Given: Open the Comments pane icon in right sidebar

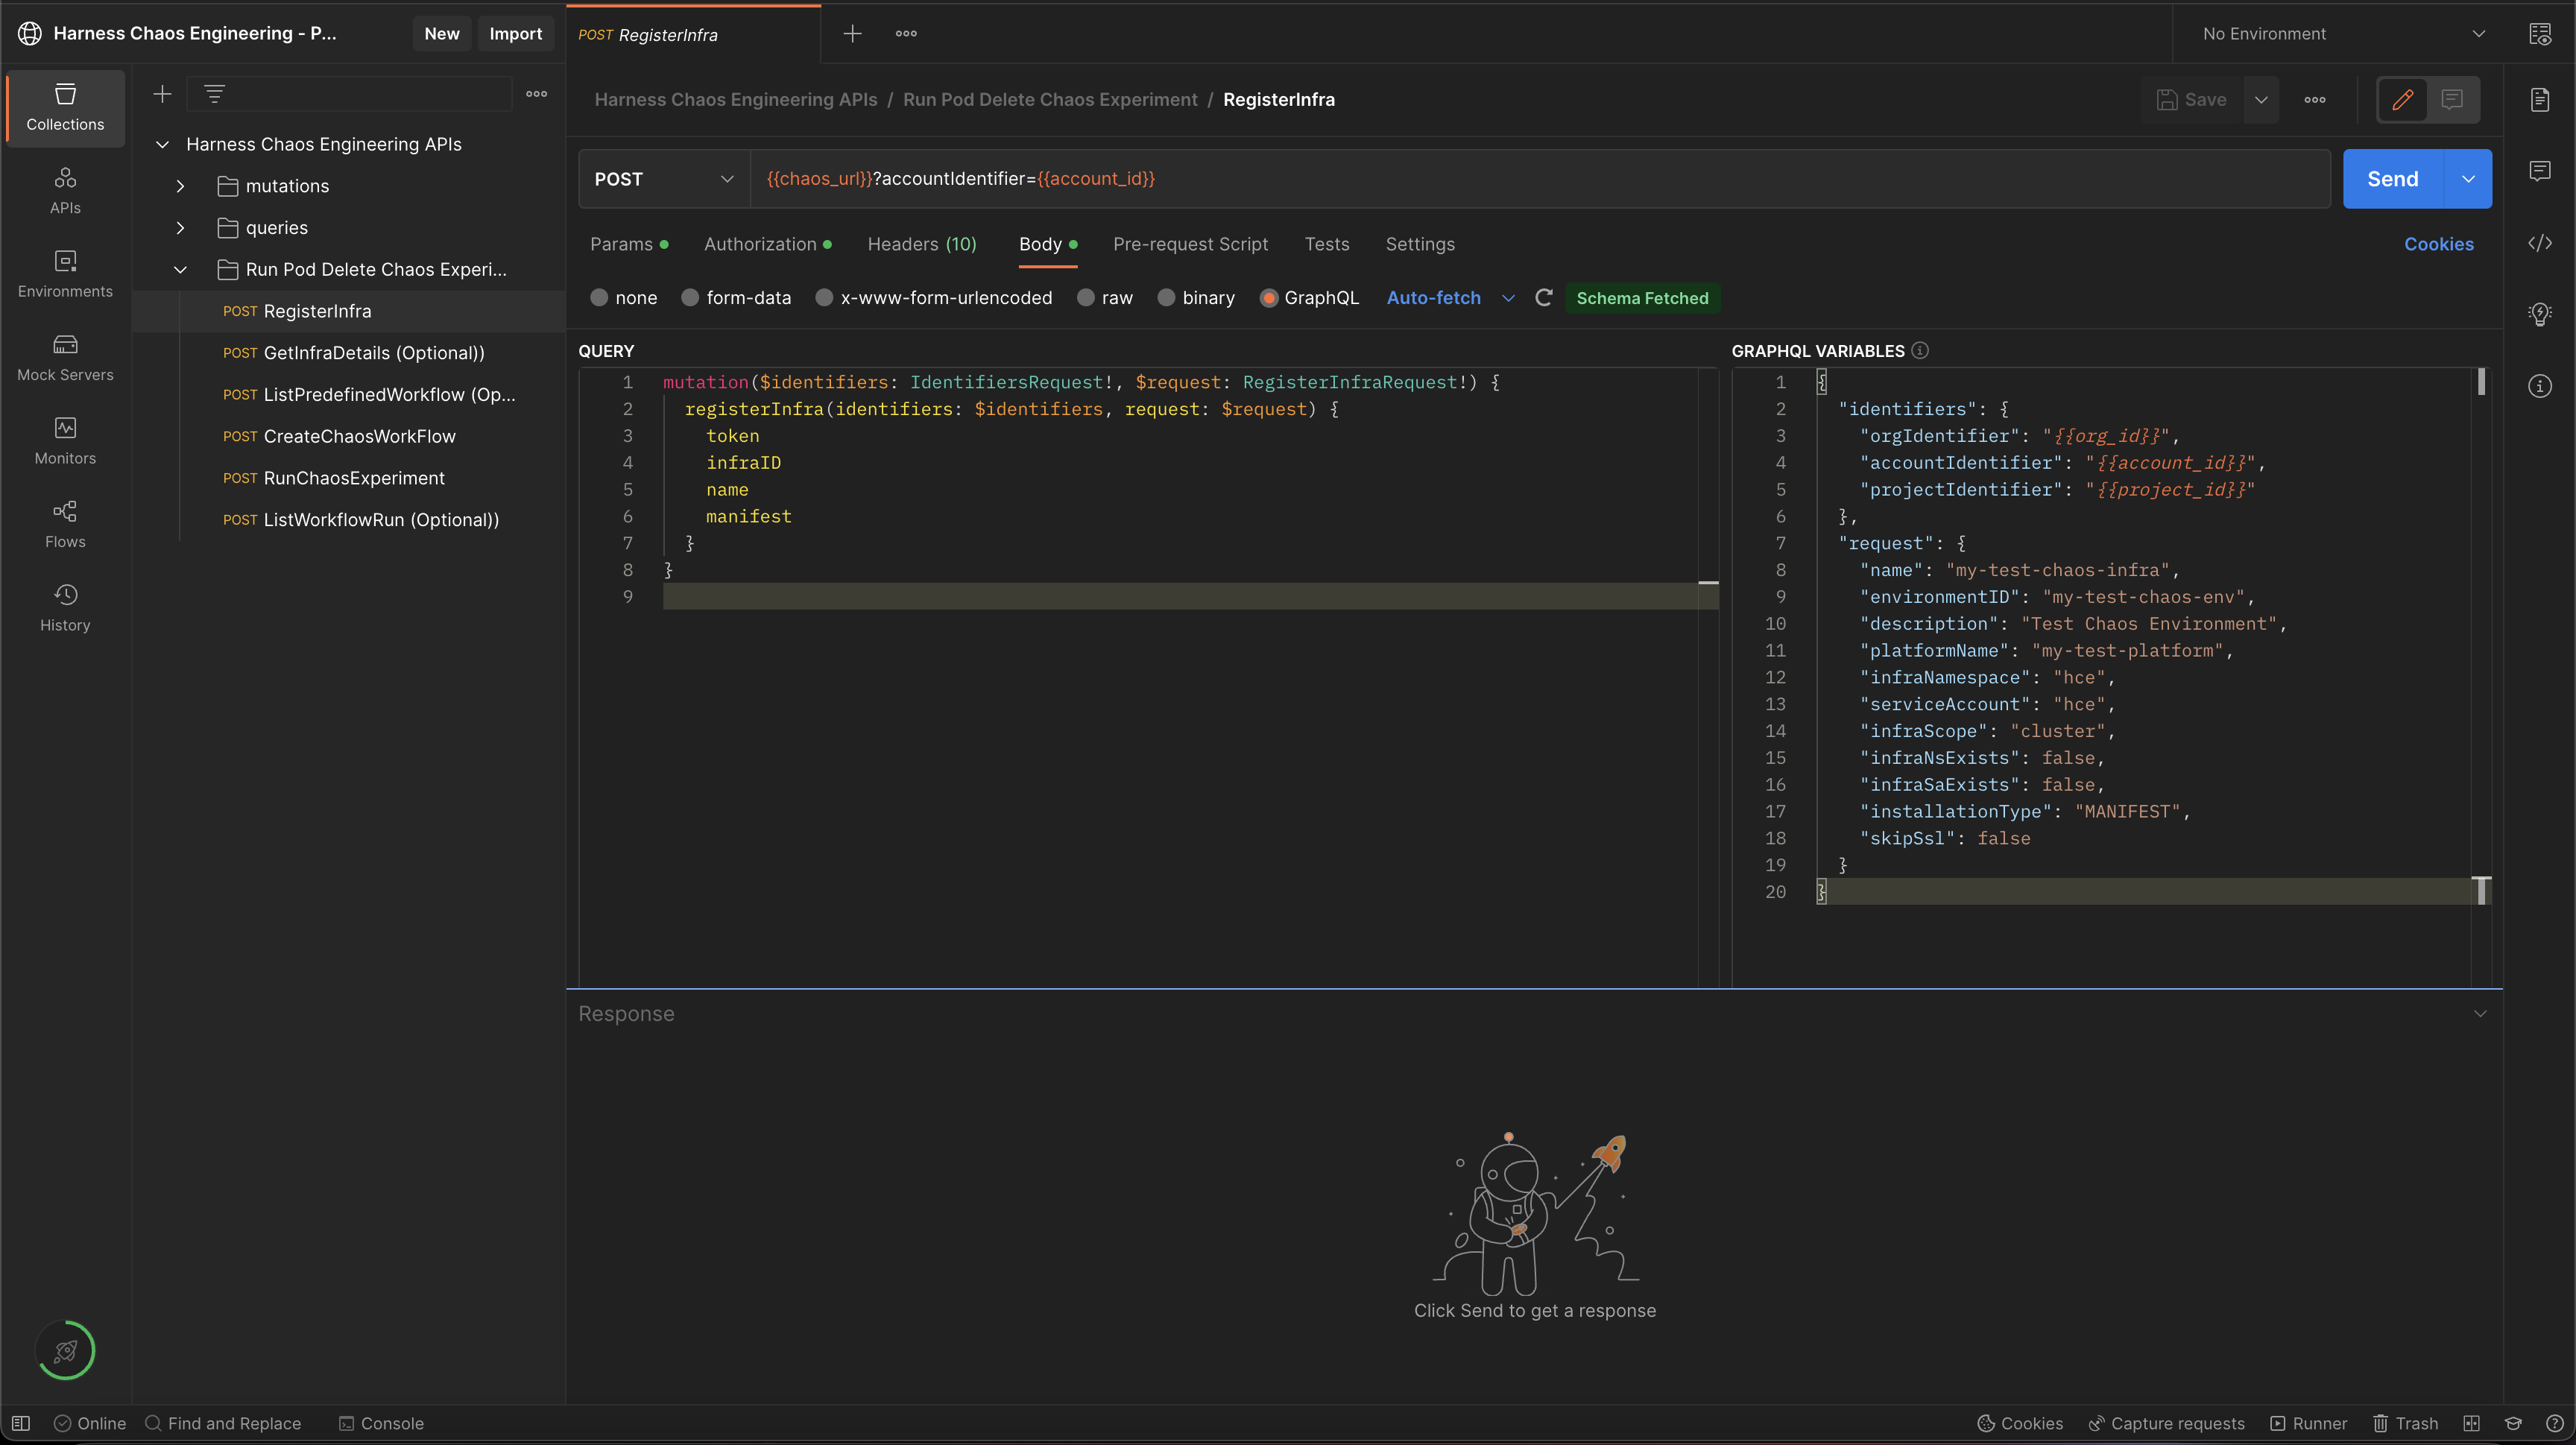Looking at the screenshot, I should point(2540,171).
